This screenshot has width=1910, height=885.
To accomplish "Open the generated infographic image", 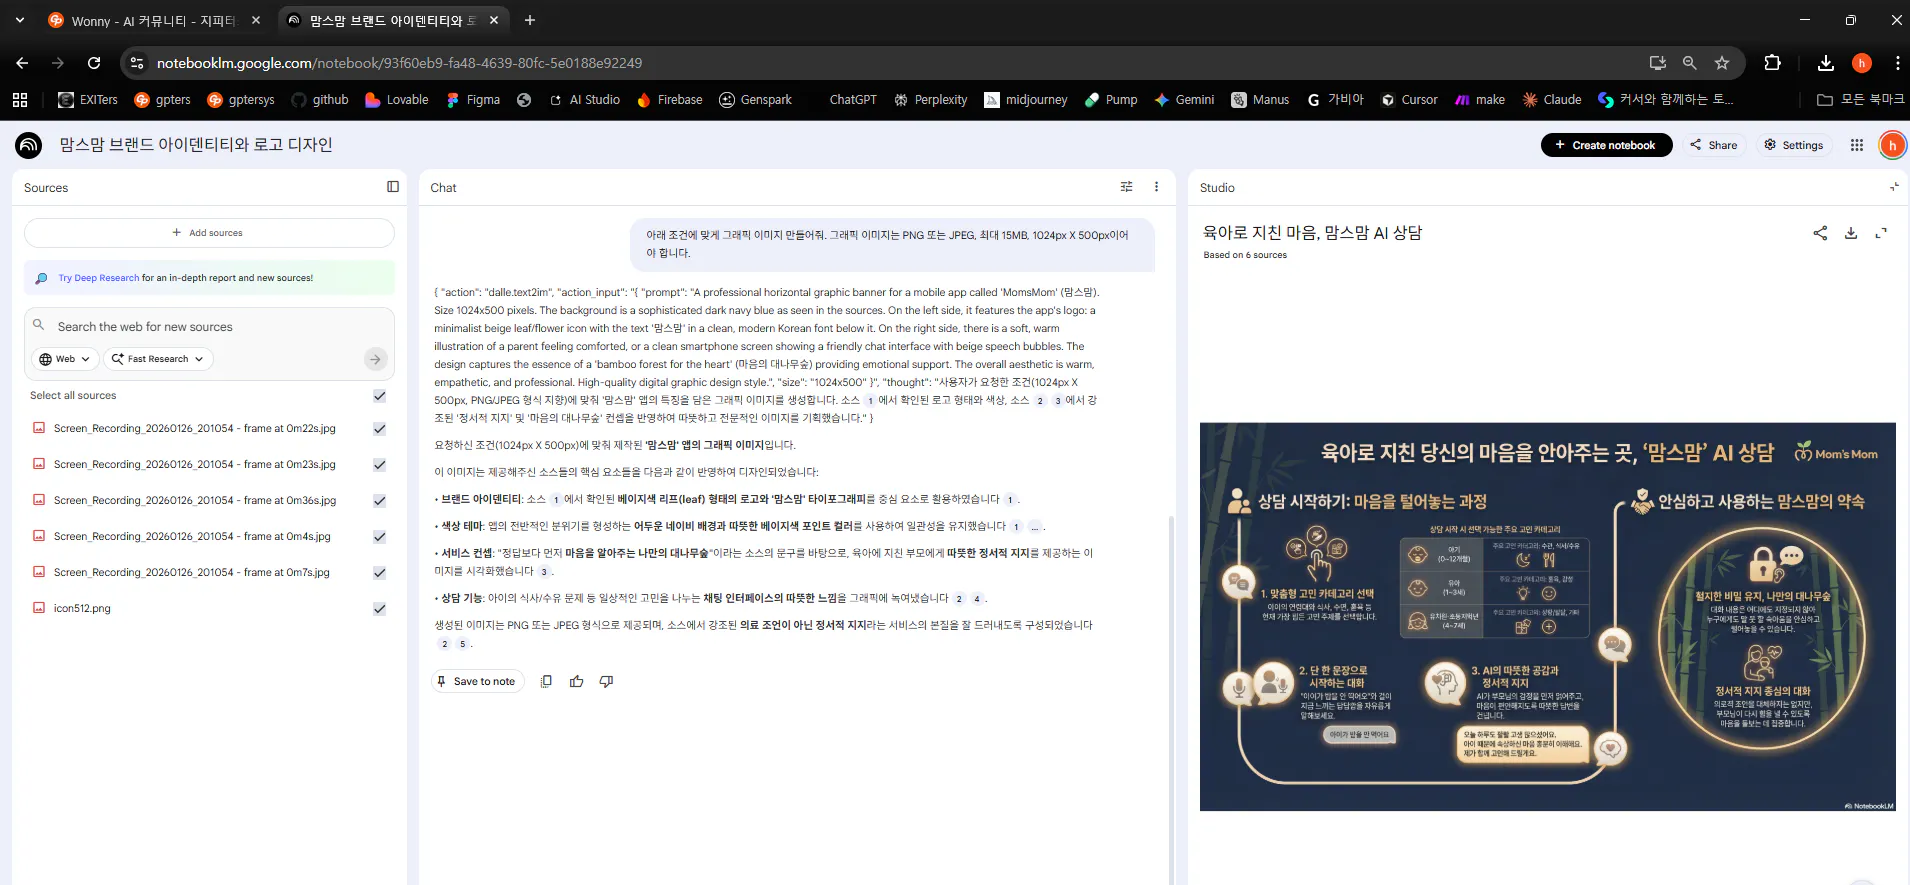I will point(1547,617).
